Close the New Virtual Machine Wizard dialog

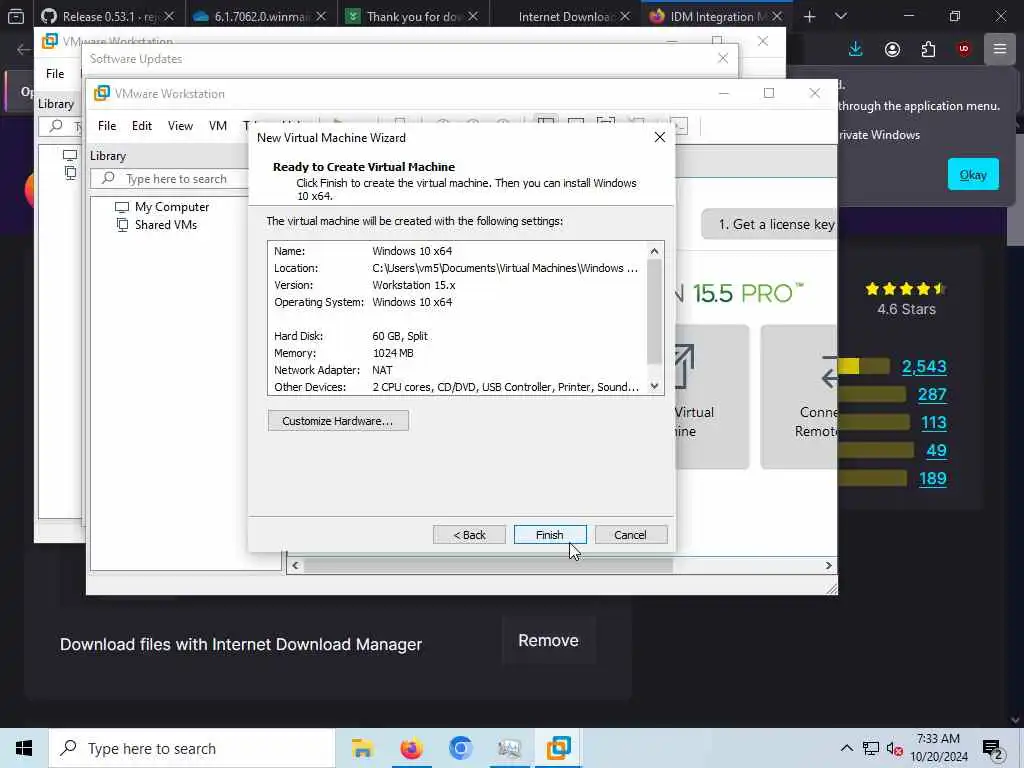pyautogui.click(x=660, y=137)
